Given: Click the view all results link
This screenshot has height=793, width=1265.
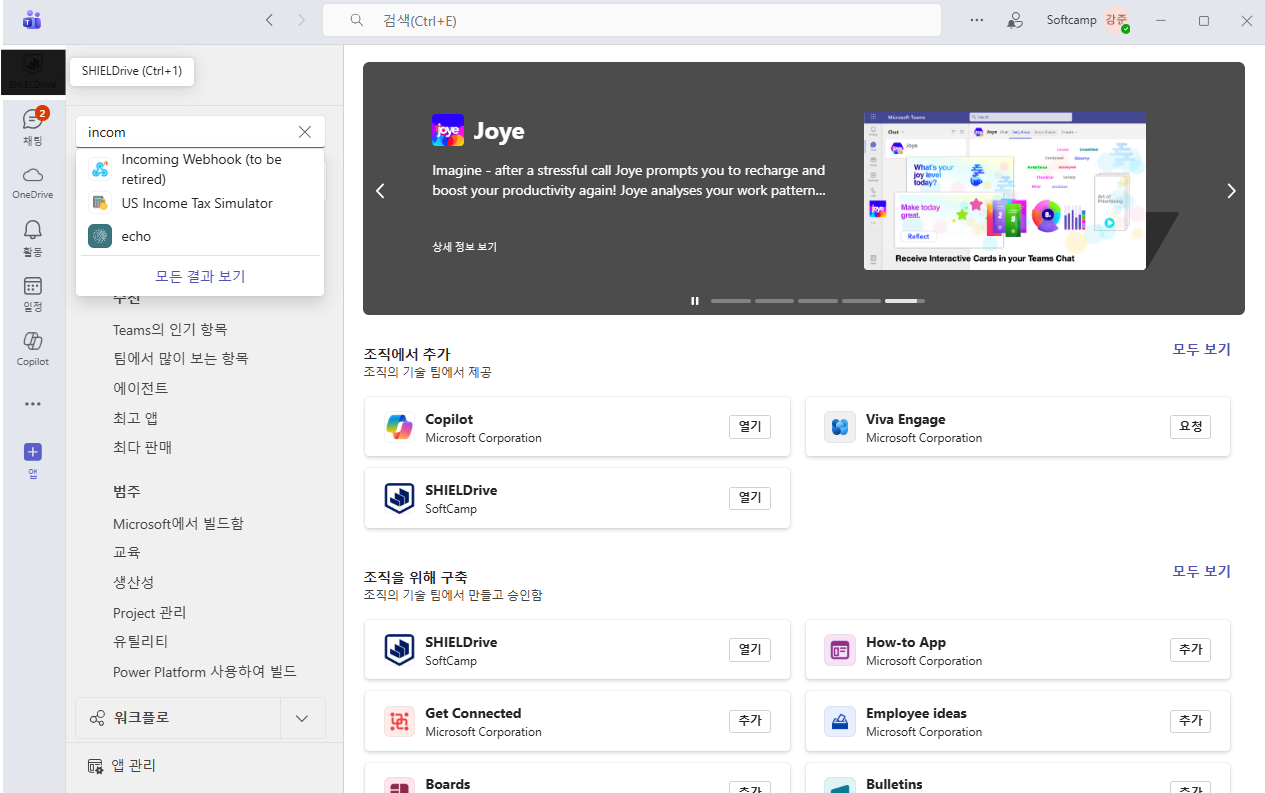Looking at the screenshot, I should click(x=200, y=276).
